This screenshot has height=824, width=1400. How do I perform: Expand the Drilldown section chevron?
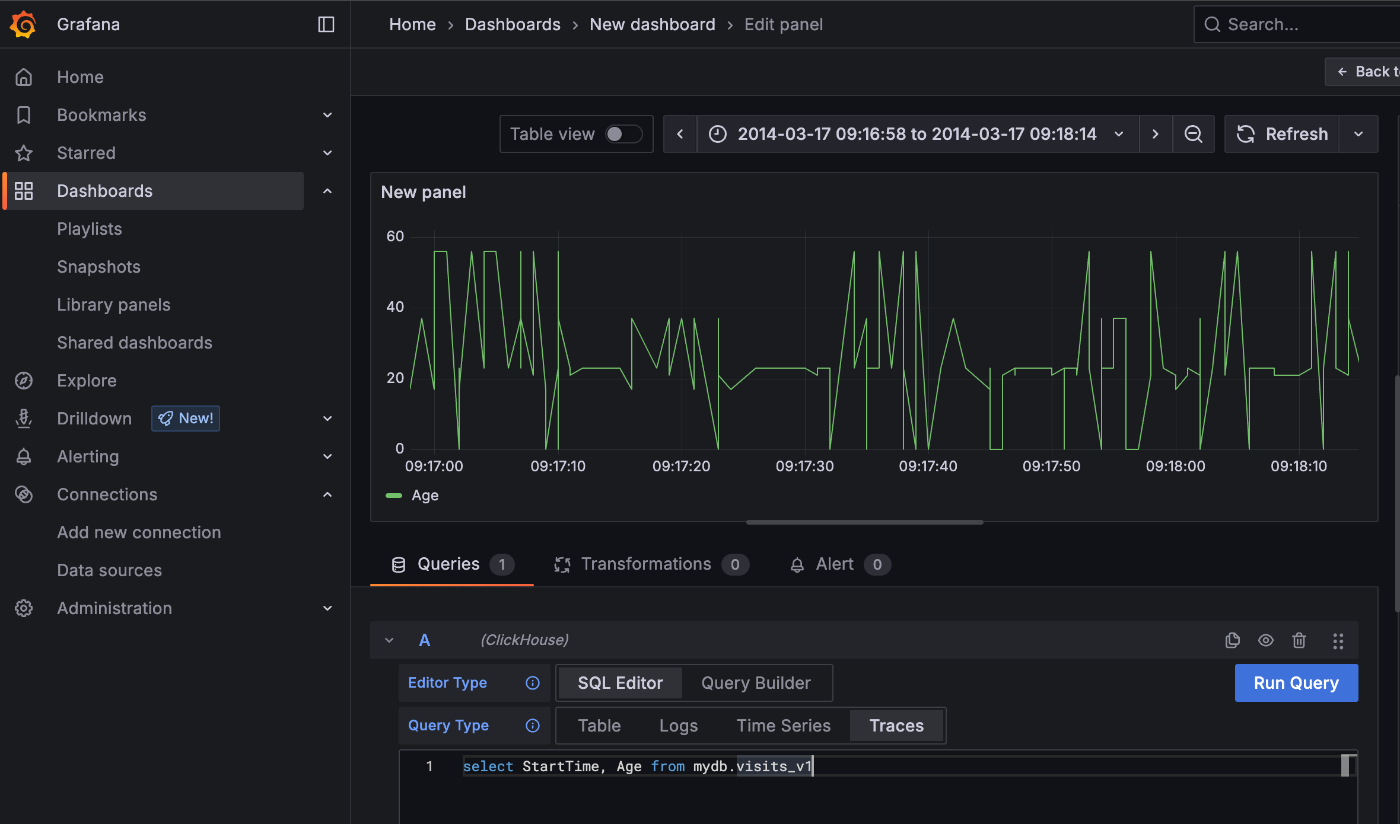click(x=328, y=419)
